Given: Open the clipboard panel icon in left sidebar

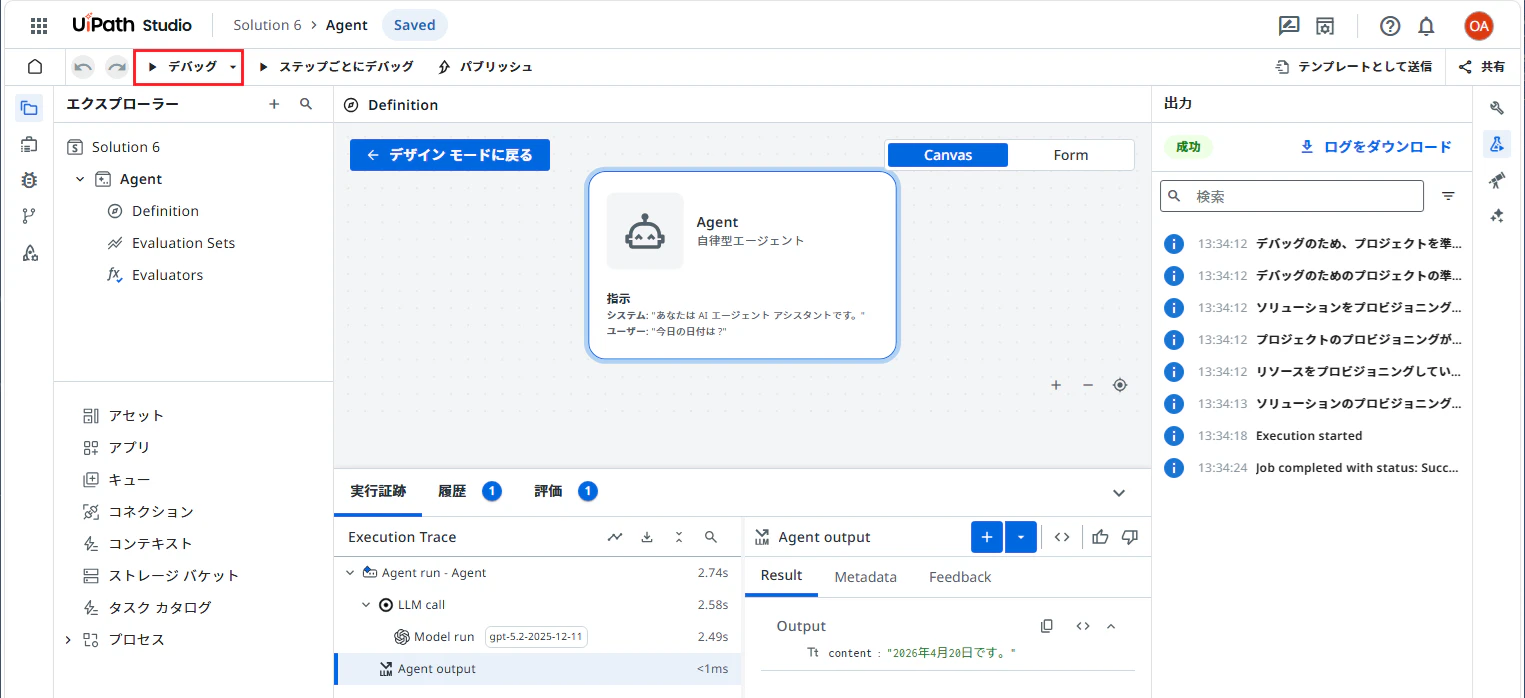Looking at the screenshot, I should coord(29,145).
